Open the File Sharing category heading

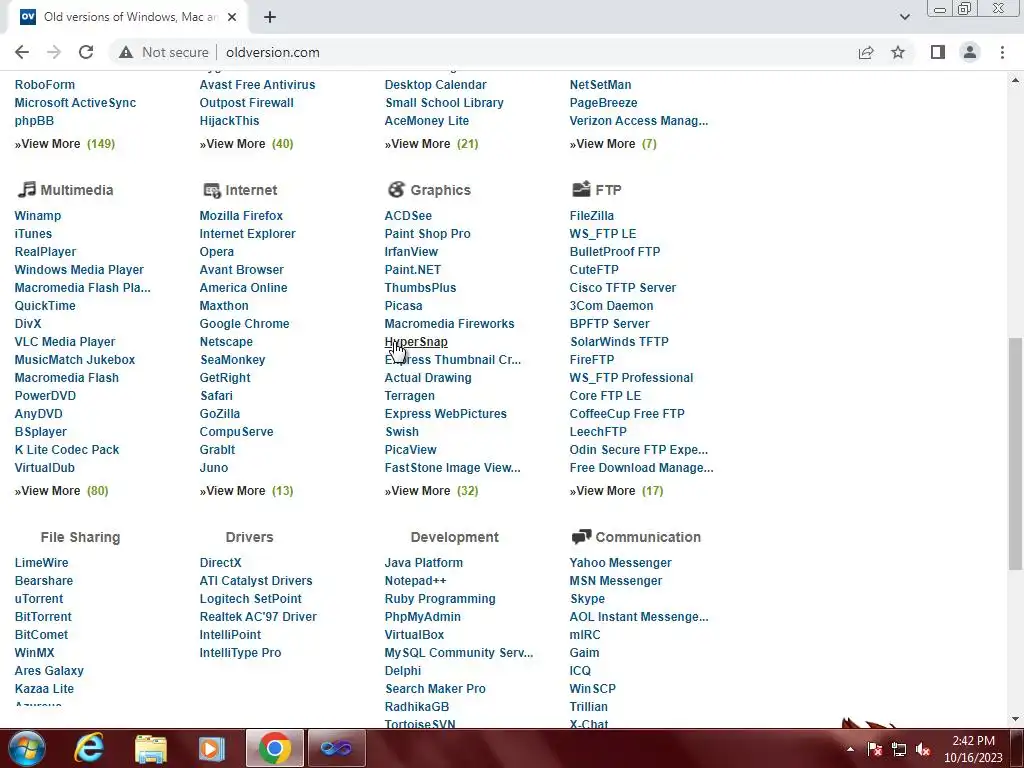[80, 537]
